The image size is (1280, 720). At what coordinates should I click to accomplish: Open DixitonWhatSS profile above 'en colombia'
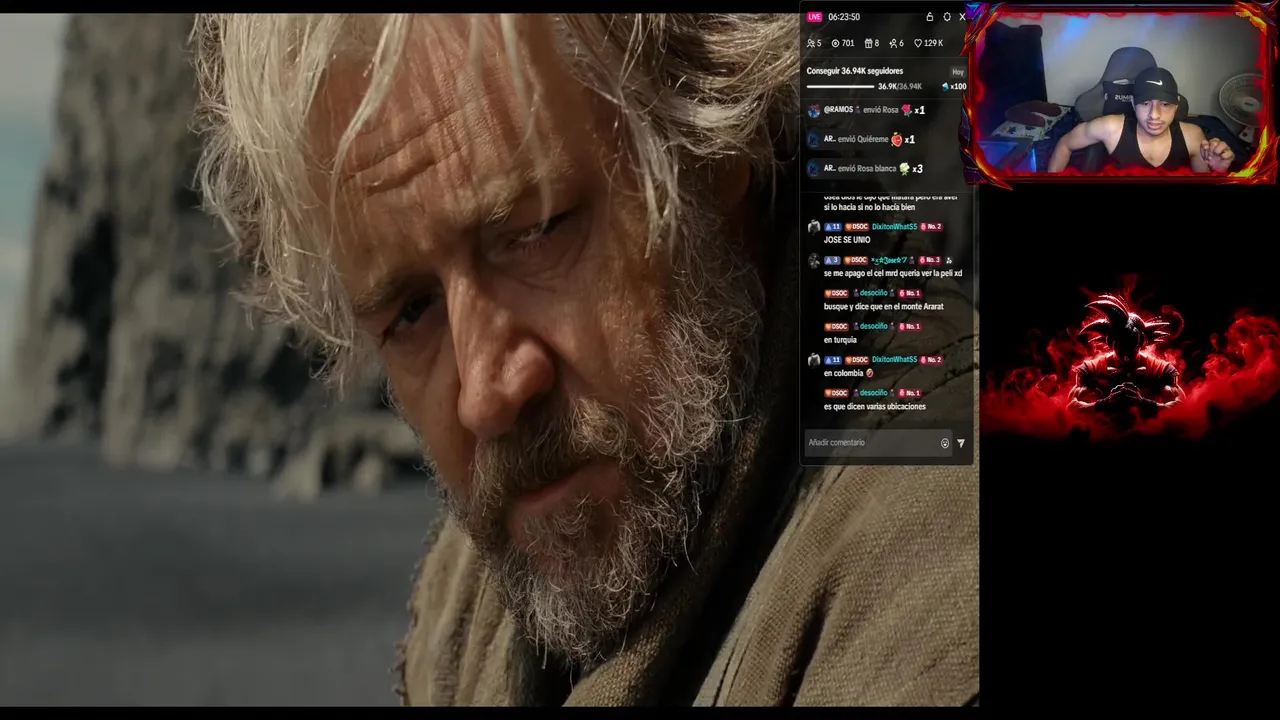pos(894,359)
